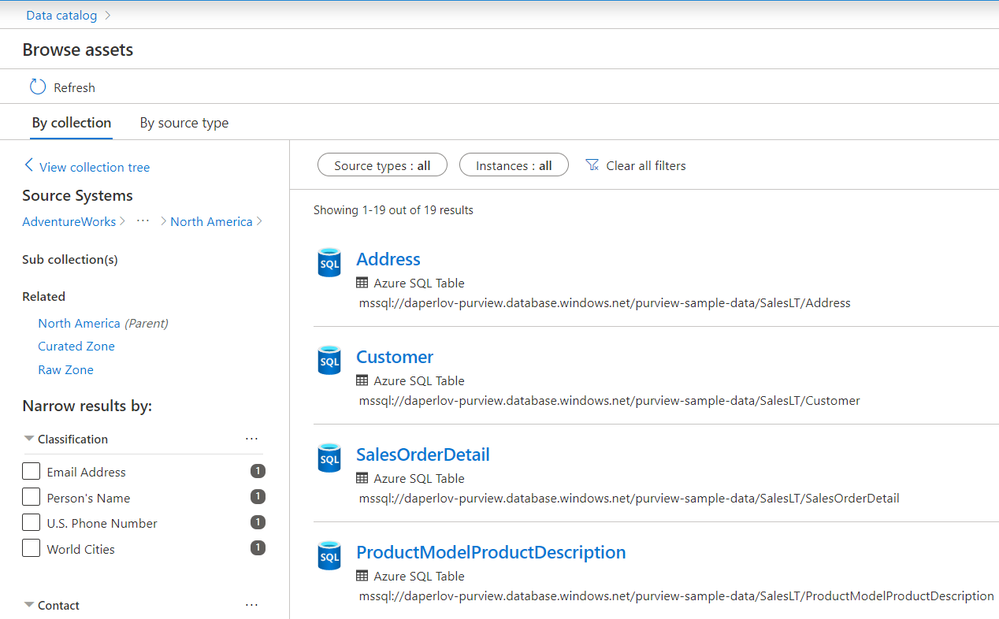Switch to the By source type tab
This screenshot has width=999, height=619.
tap(184, 123)
